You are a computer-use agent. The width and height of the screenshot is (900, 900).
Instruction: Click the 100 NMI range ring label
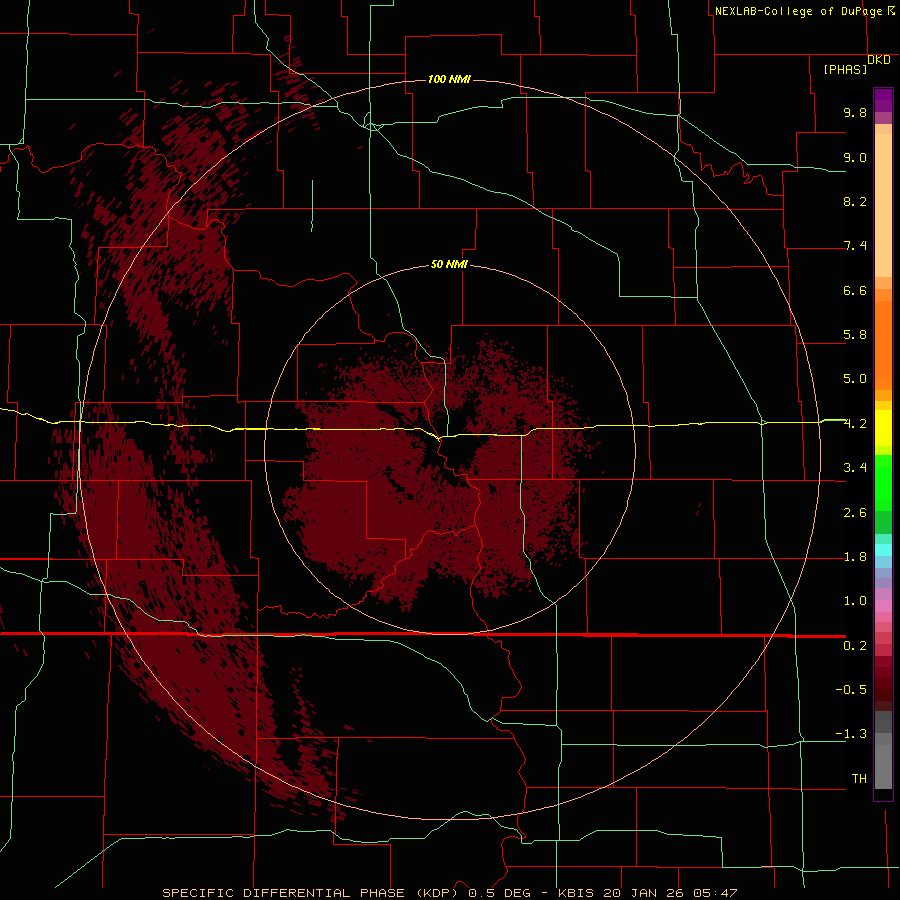pos(449,79)
